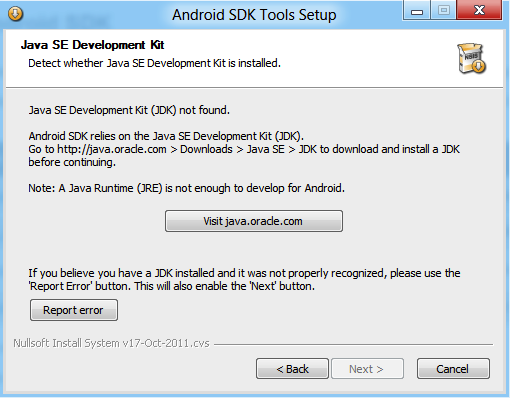Close the Android SDK Tools Setup window
Viewport: 510px width, 398px height.
point(479,10)
